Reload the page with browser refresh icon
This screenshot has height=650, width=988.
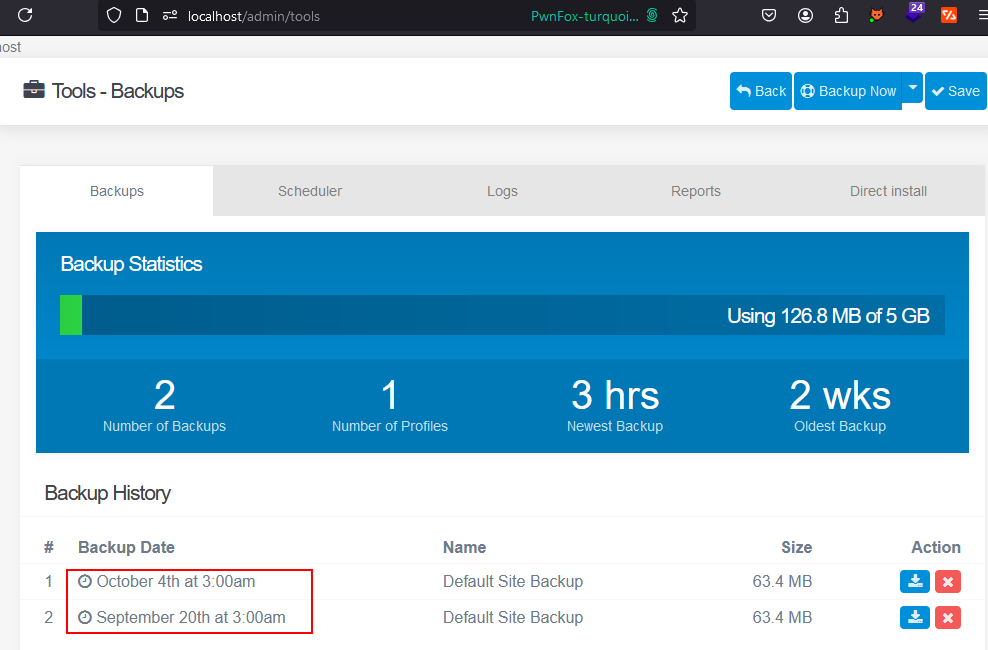[x=25, y=15]
